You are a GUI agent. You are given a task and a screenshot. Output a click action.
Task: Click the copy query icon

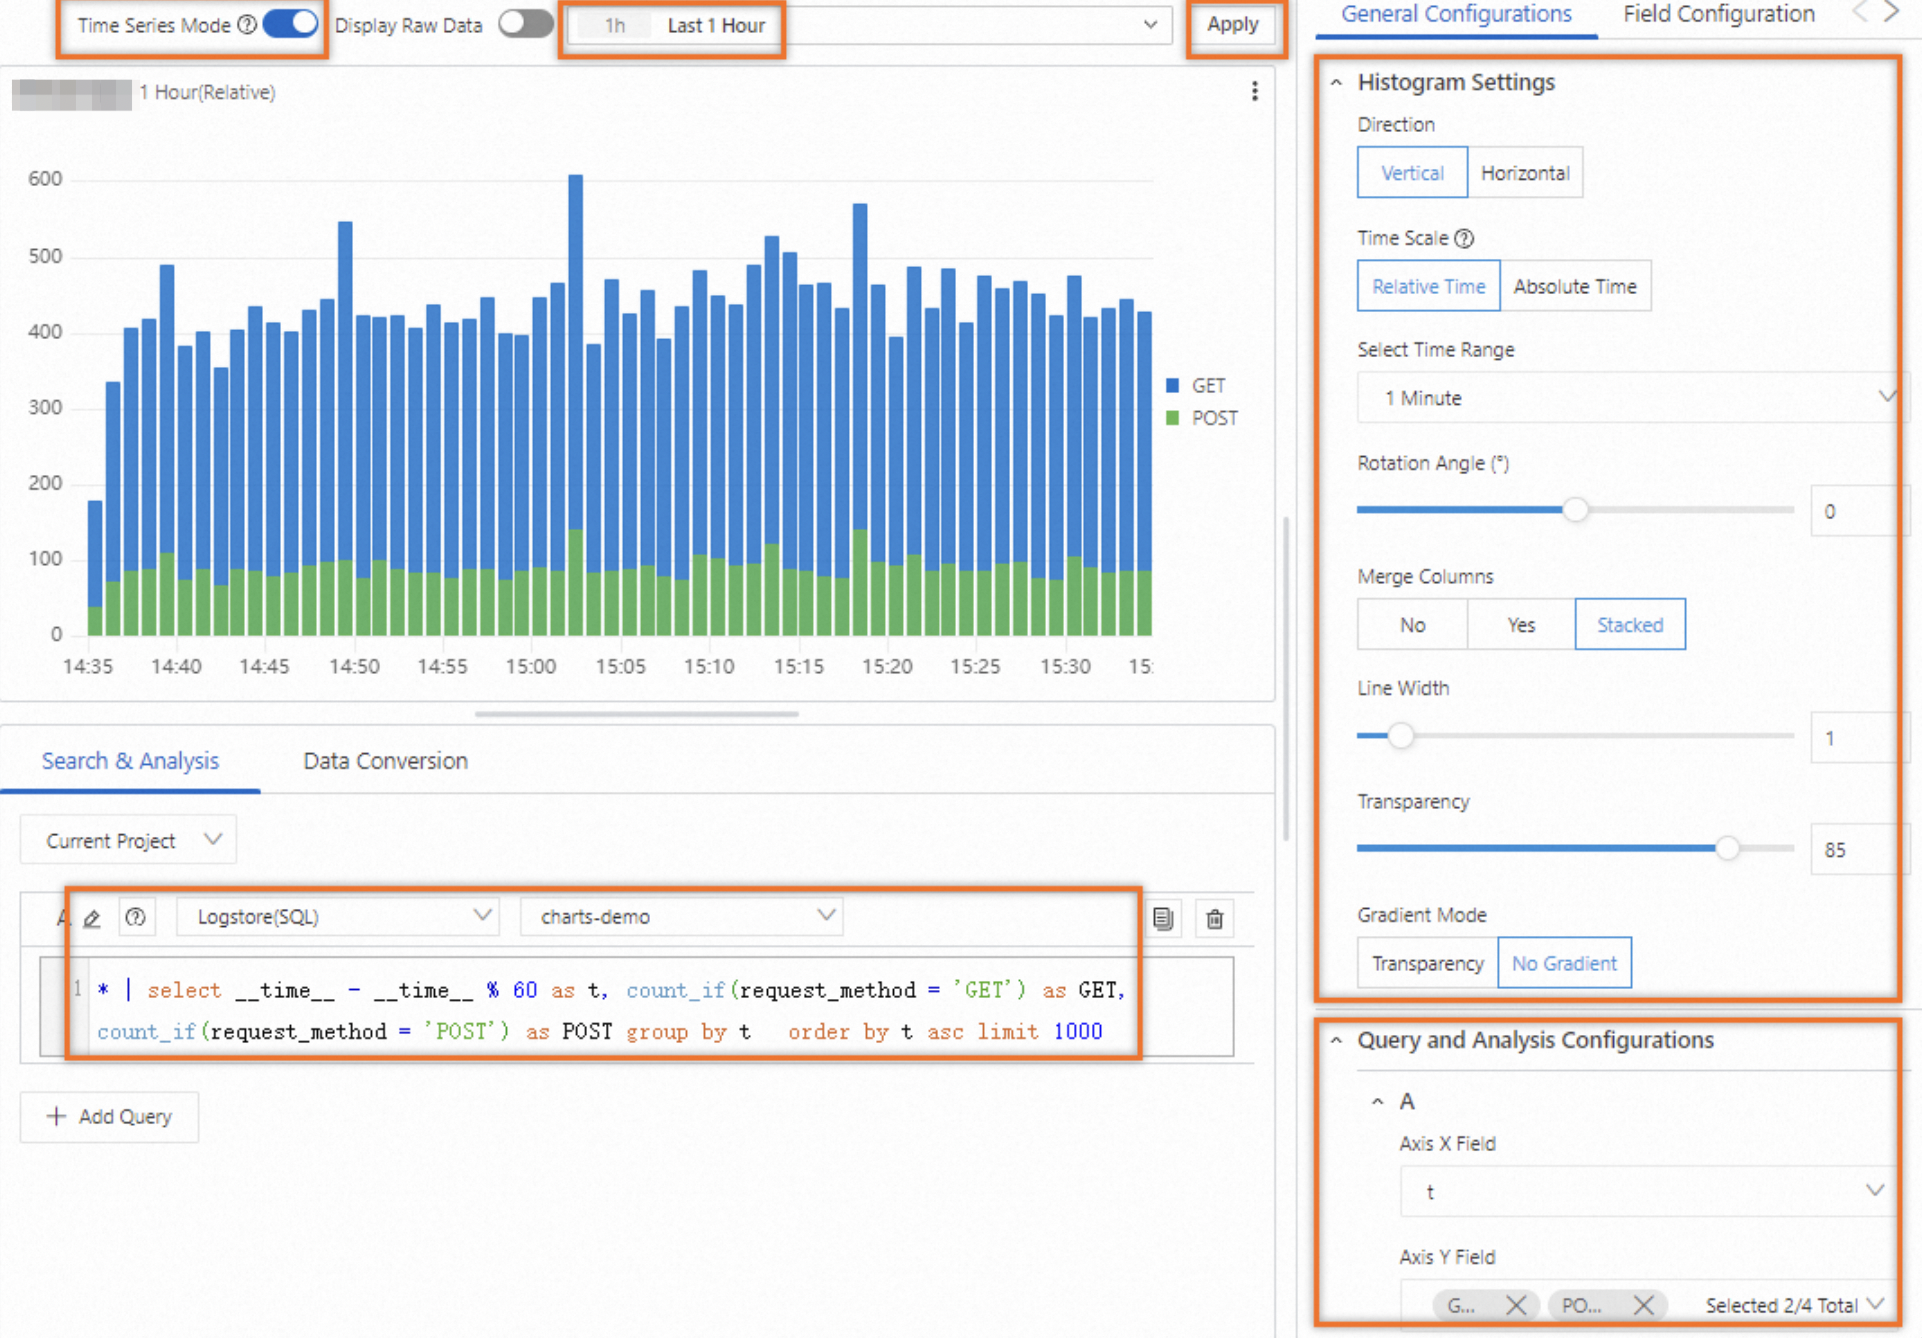tap(1162, 918)
